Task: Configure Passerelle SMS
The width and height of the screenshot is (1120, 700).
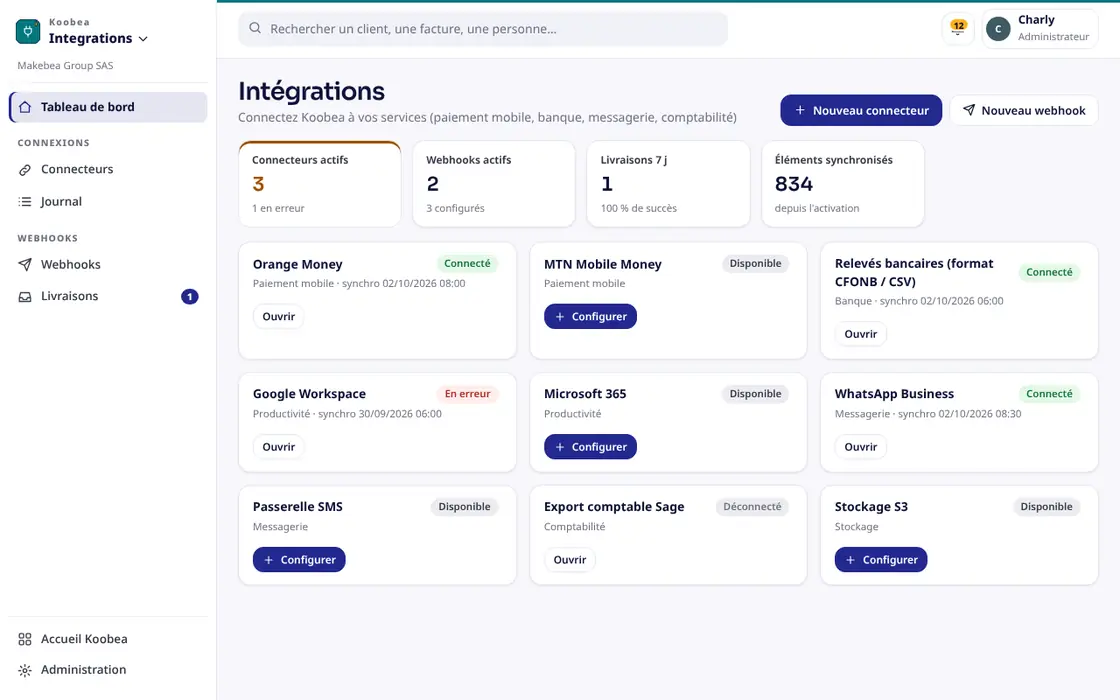Action: tap(299, 560)
